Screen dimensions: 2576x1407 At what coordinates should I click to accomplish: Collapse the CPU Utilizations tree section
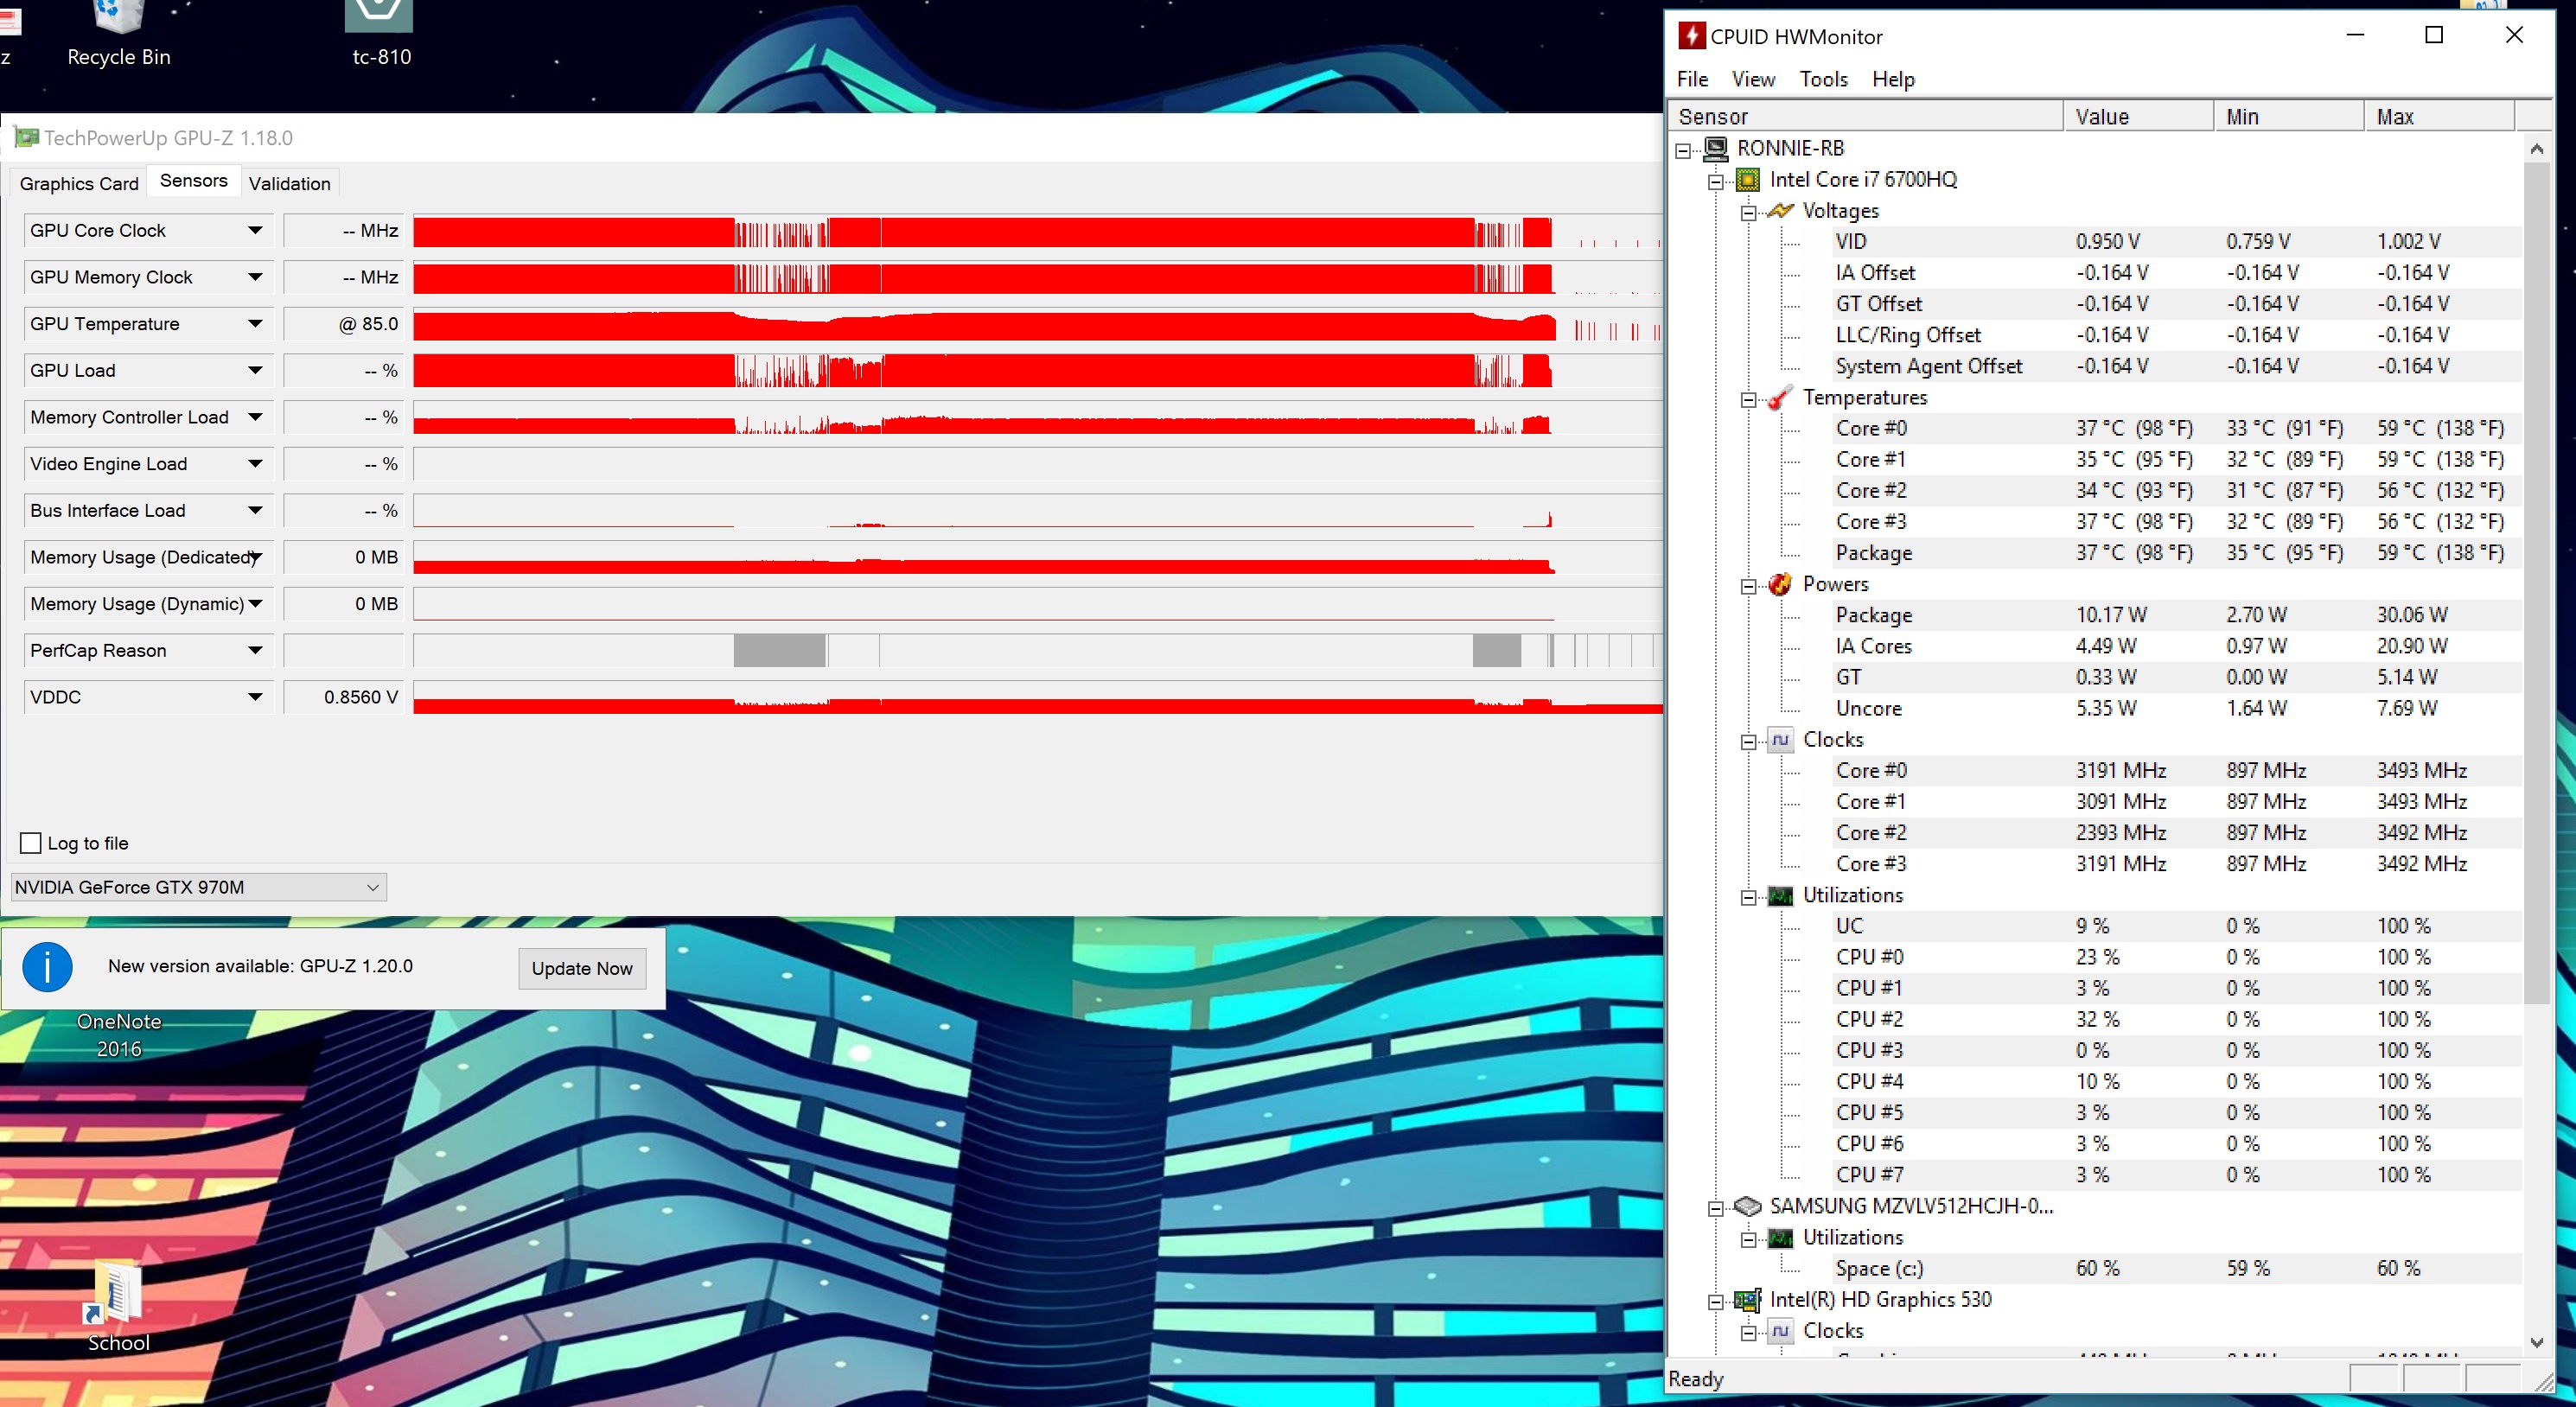point(1748,897)
